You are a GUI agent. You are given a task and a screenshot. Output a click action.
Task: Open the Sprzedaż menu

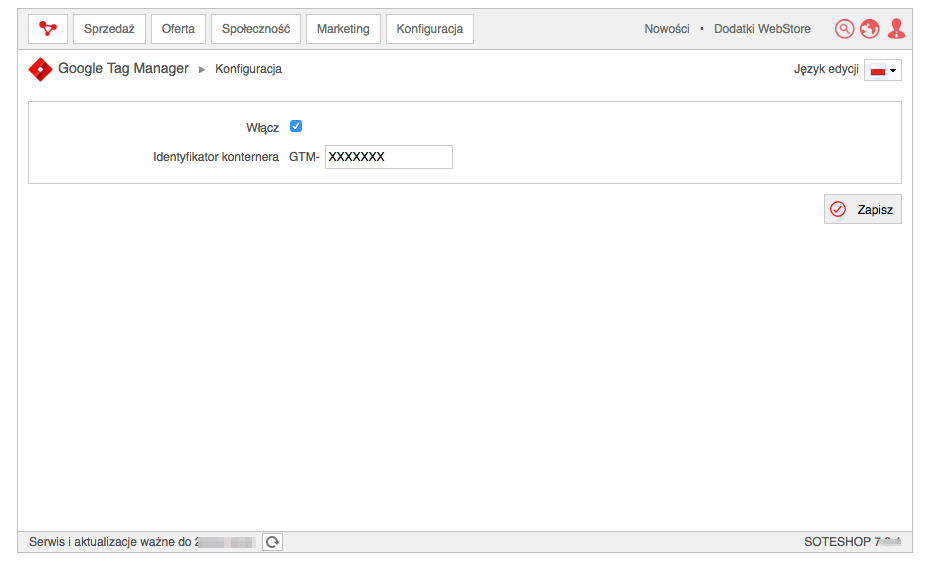(x=109, y=28)
